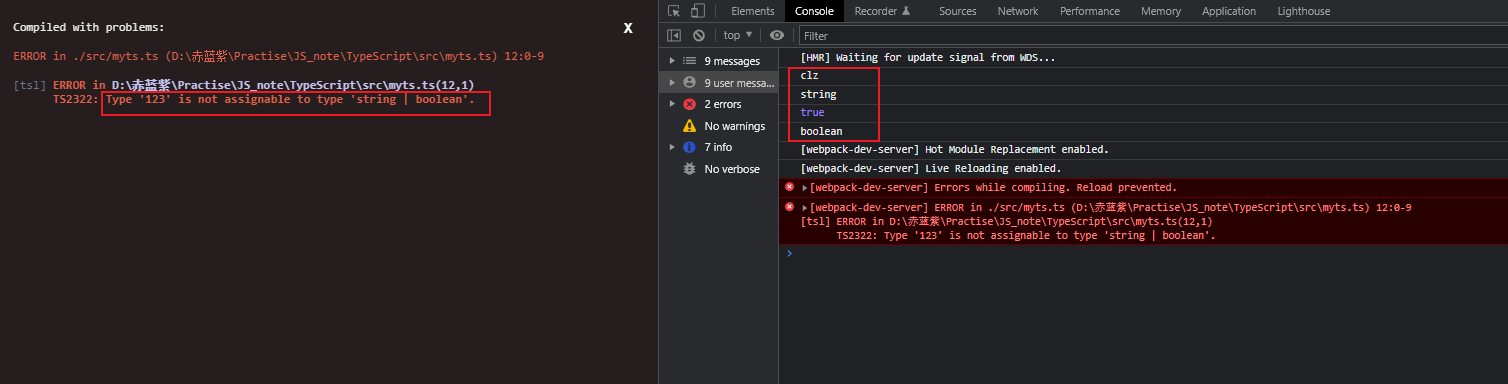The image size is (1508, 384).
Task: Expand the 'Errors while compiling' message arrow
Action: tap(805, 188)
